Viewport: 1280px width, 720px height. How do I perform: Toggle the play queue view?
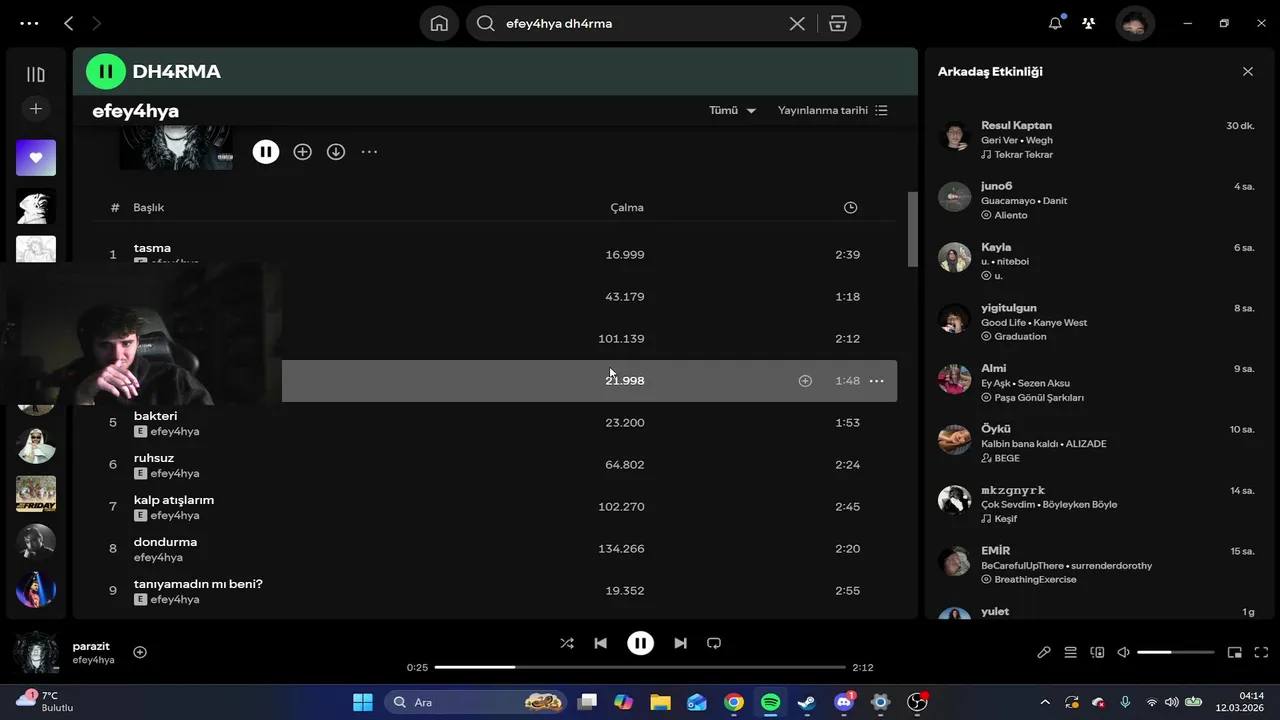[1070, 652]
